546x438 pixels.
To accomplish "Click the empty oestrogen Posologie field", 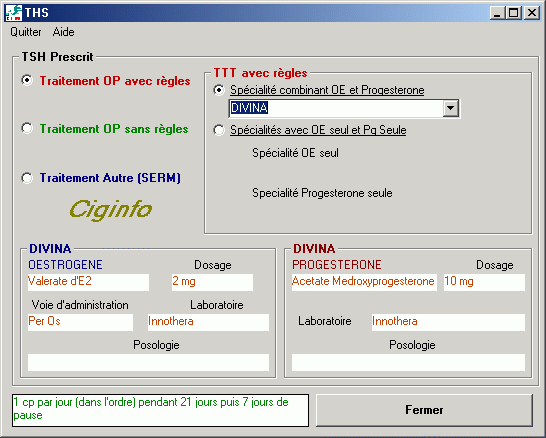I will coord(148,362).
